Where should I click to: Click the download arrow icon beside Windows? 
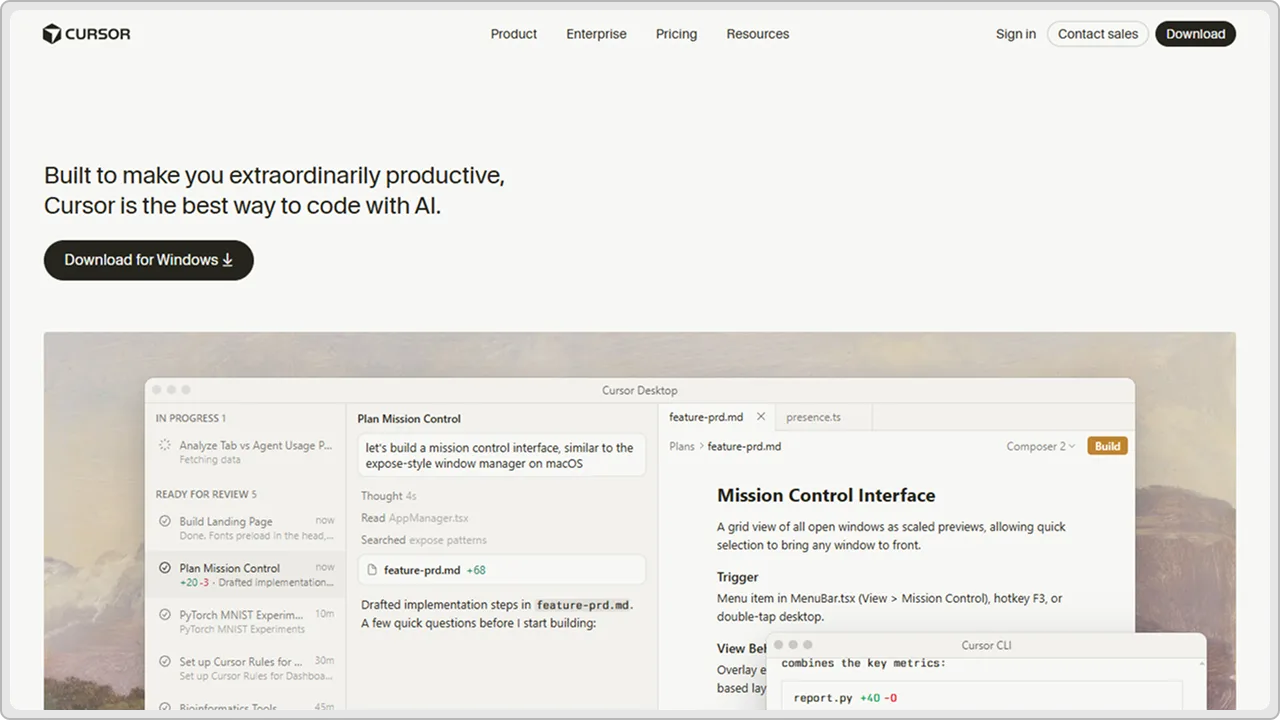pyautogui.click(x=228, y=260)
